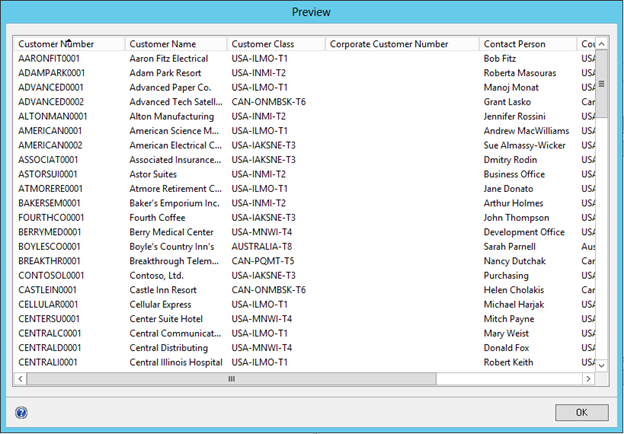Image resolution: width=624 pixels, height=434 pixels.
Task: Choose BREAKTHR0001 customer number
Action: click(49, 261)
